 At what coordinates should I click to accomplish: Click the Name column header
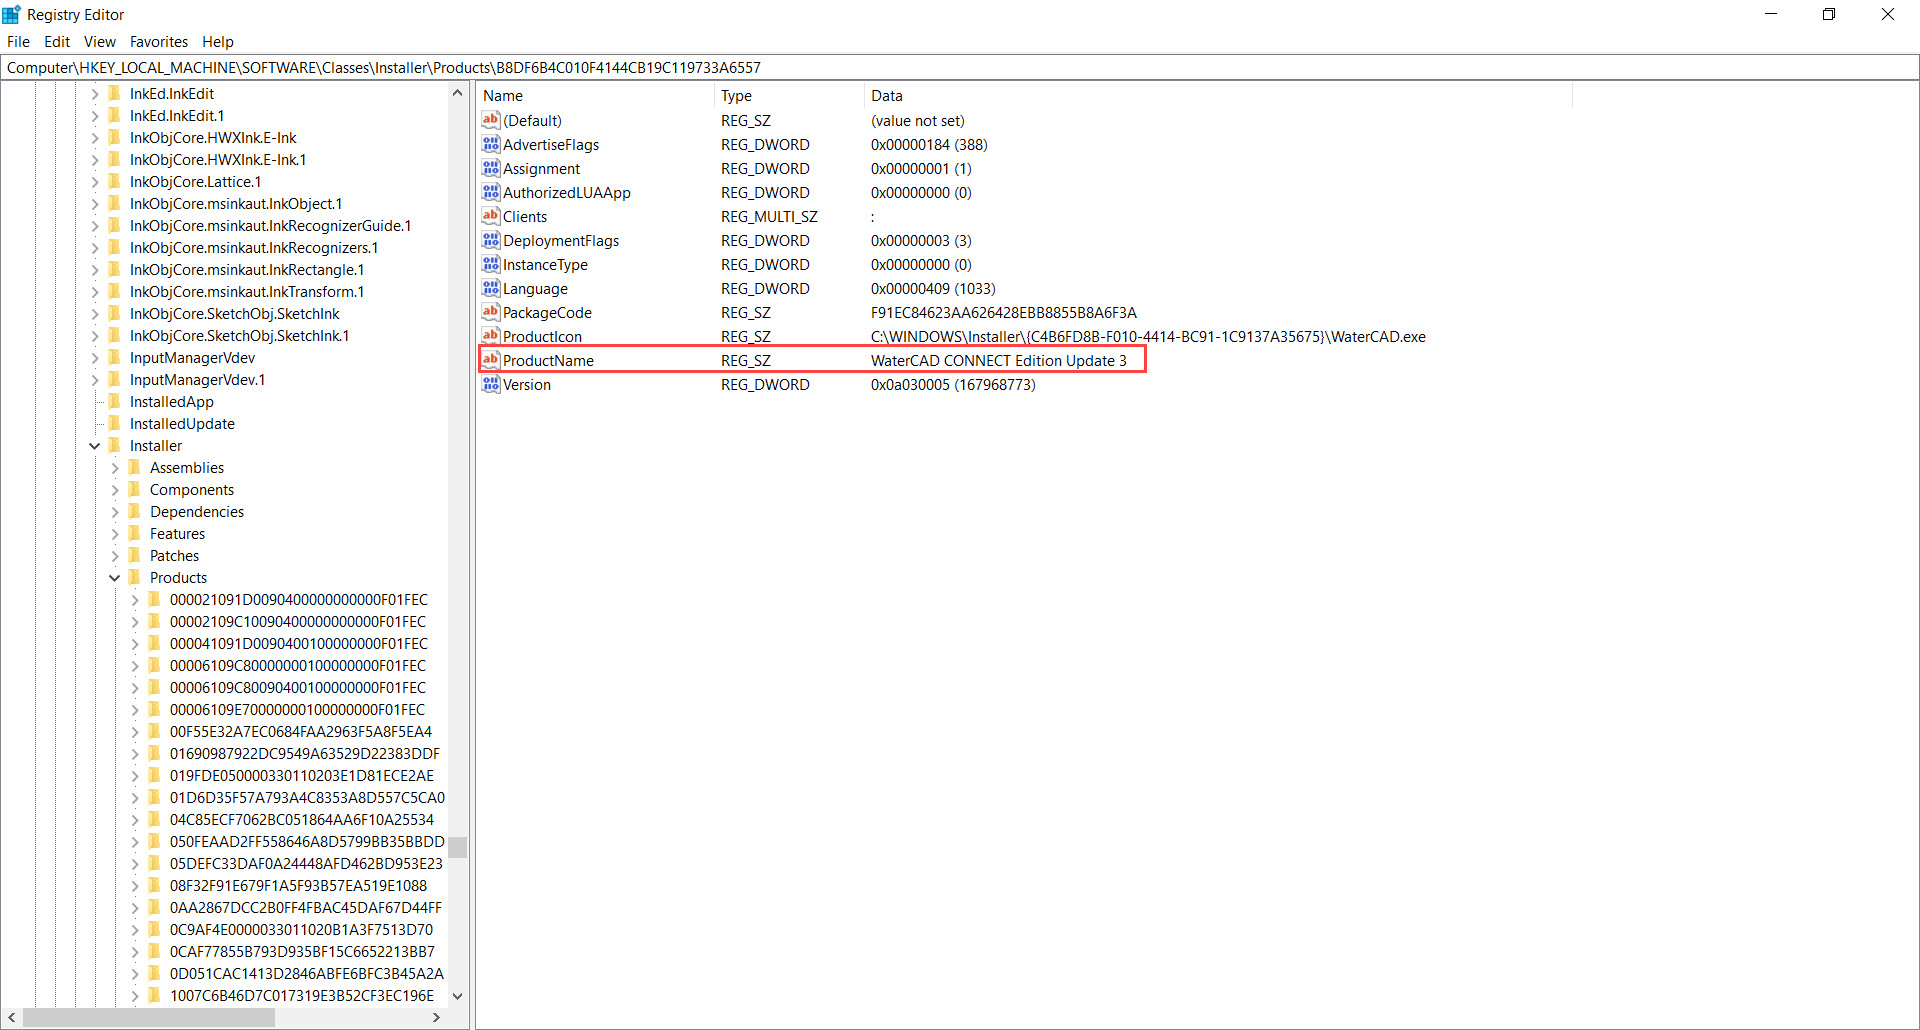[596, 95]
